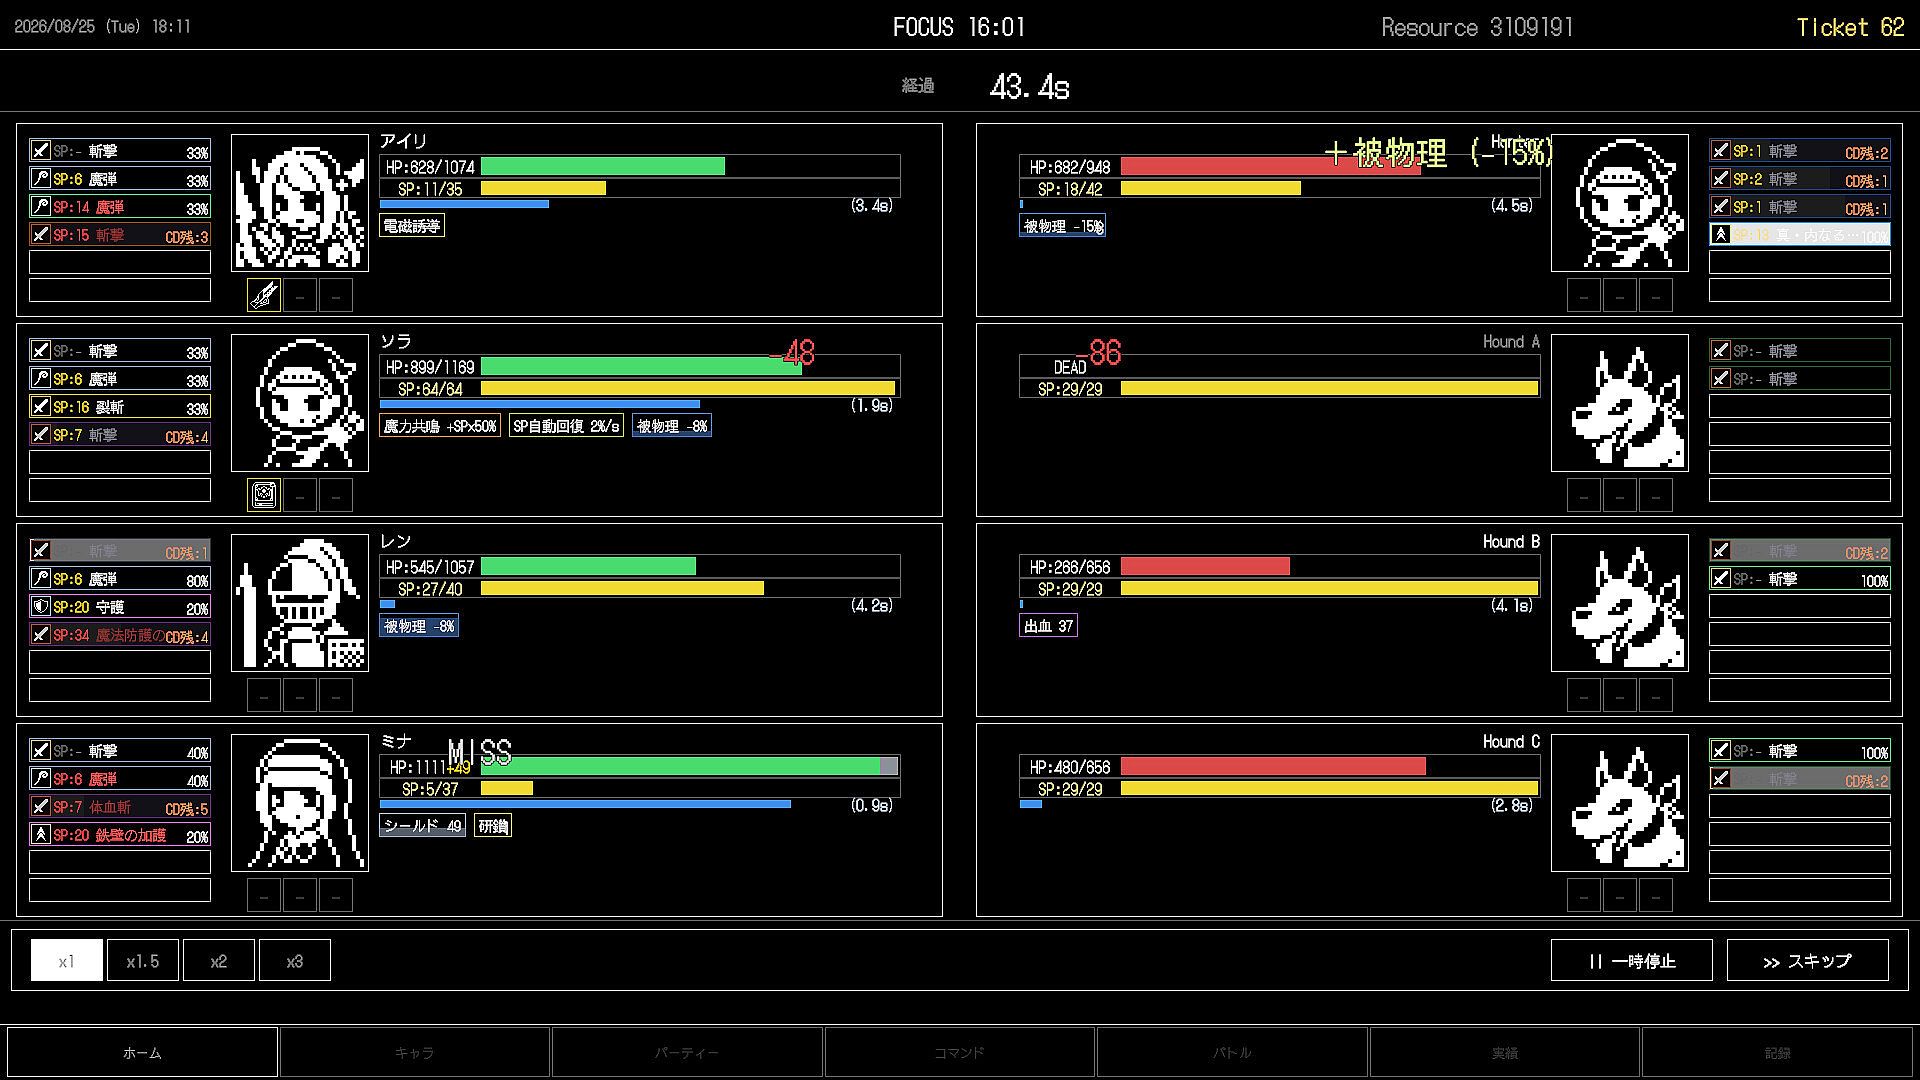Set battle speed to x1
The image size is (1920, 1080).
[x=67, y=961]
